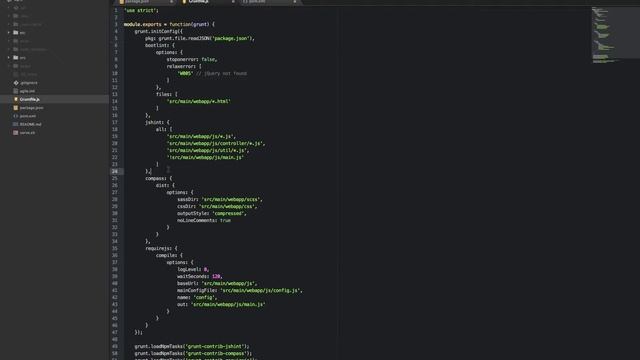Image resolution: width=640 pixels, height=360 pixels.
Task: Click the Gruntfile.js icon in sidebar
Action: tap(16, 99)
